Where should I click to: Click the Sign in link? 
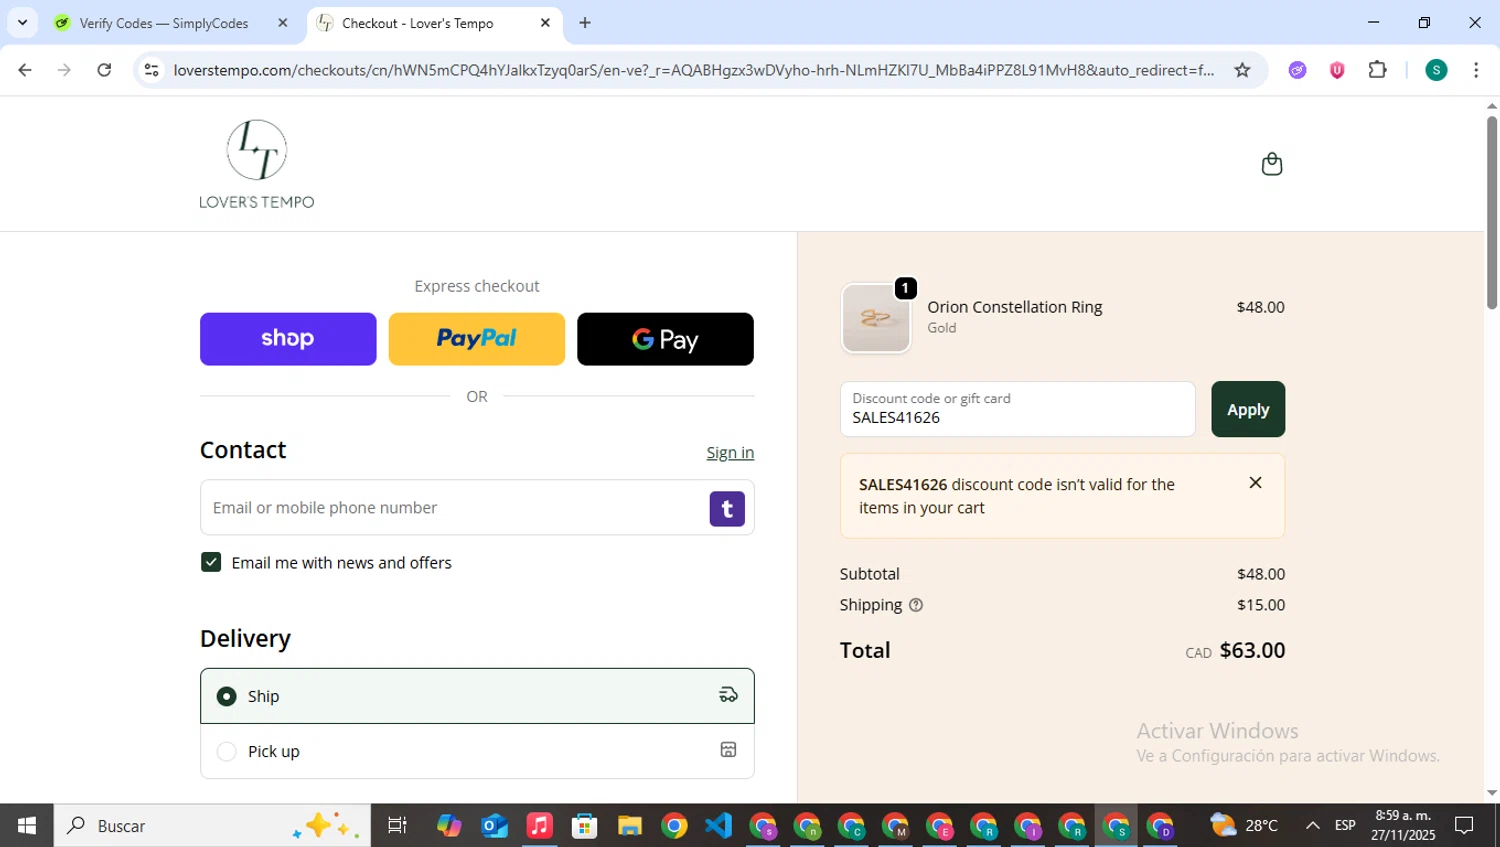pyautogui.click(x=730, y=453)
